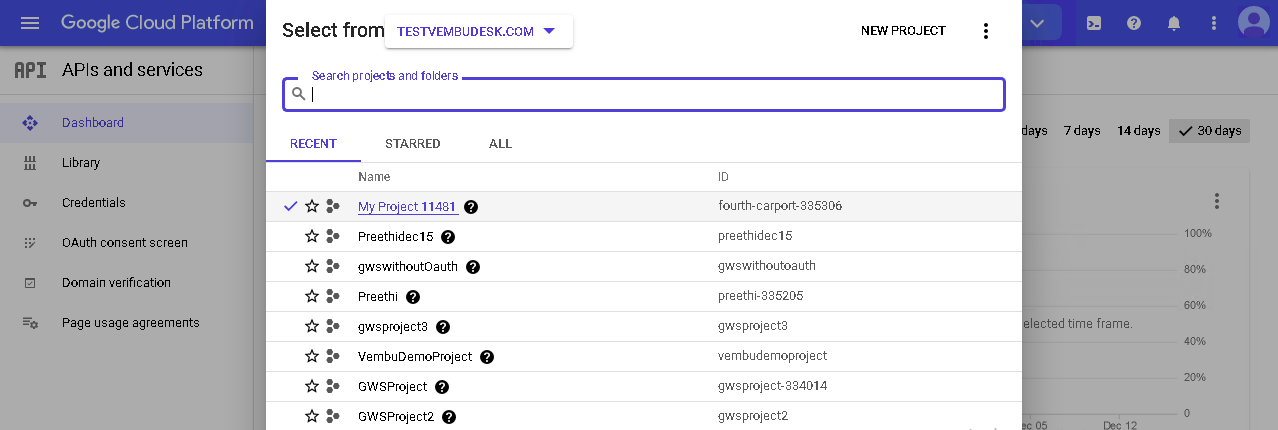Click the help icon beside gwswithoutOauth

[473, 267]
